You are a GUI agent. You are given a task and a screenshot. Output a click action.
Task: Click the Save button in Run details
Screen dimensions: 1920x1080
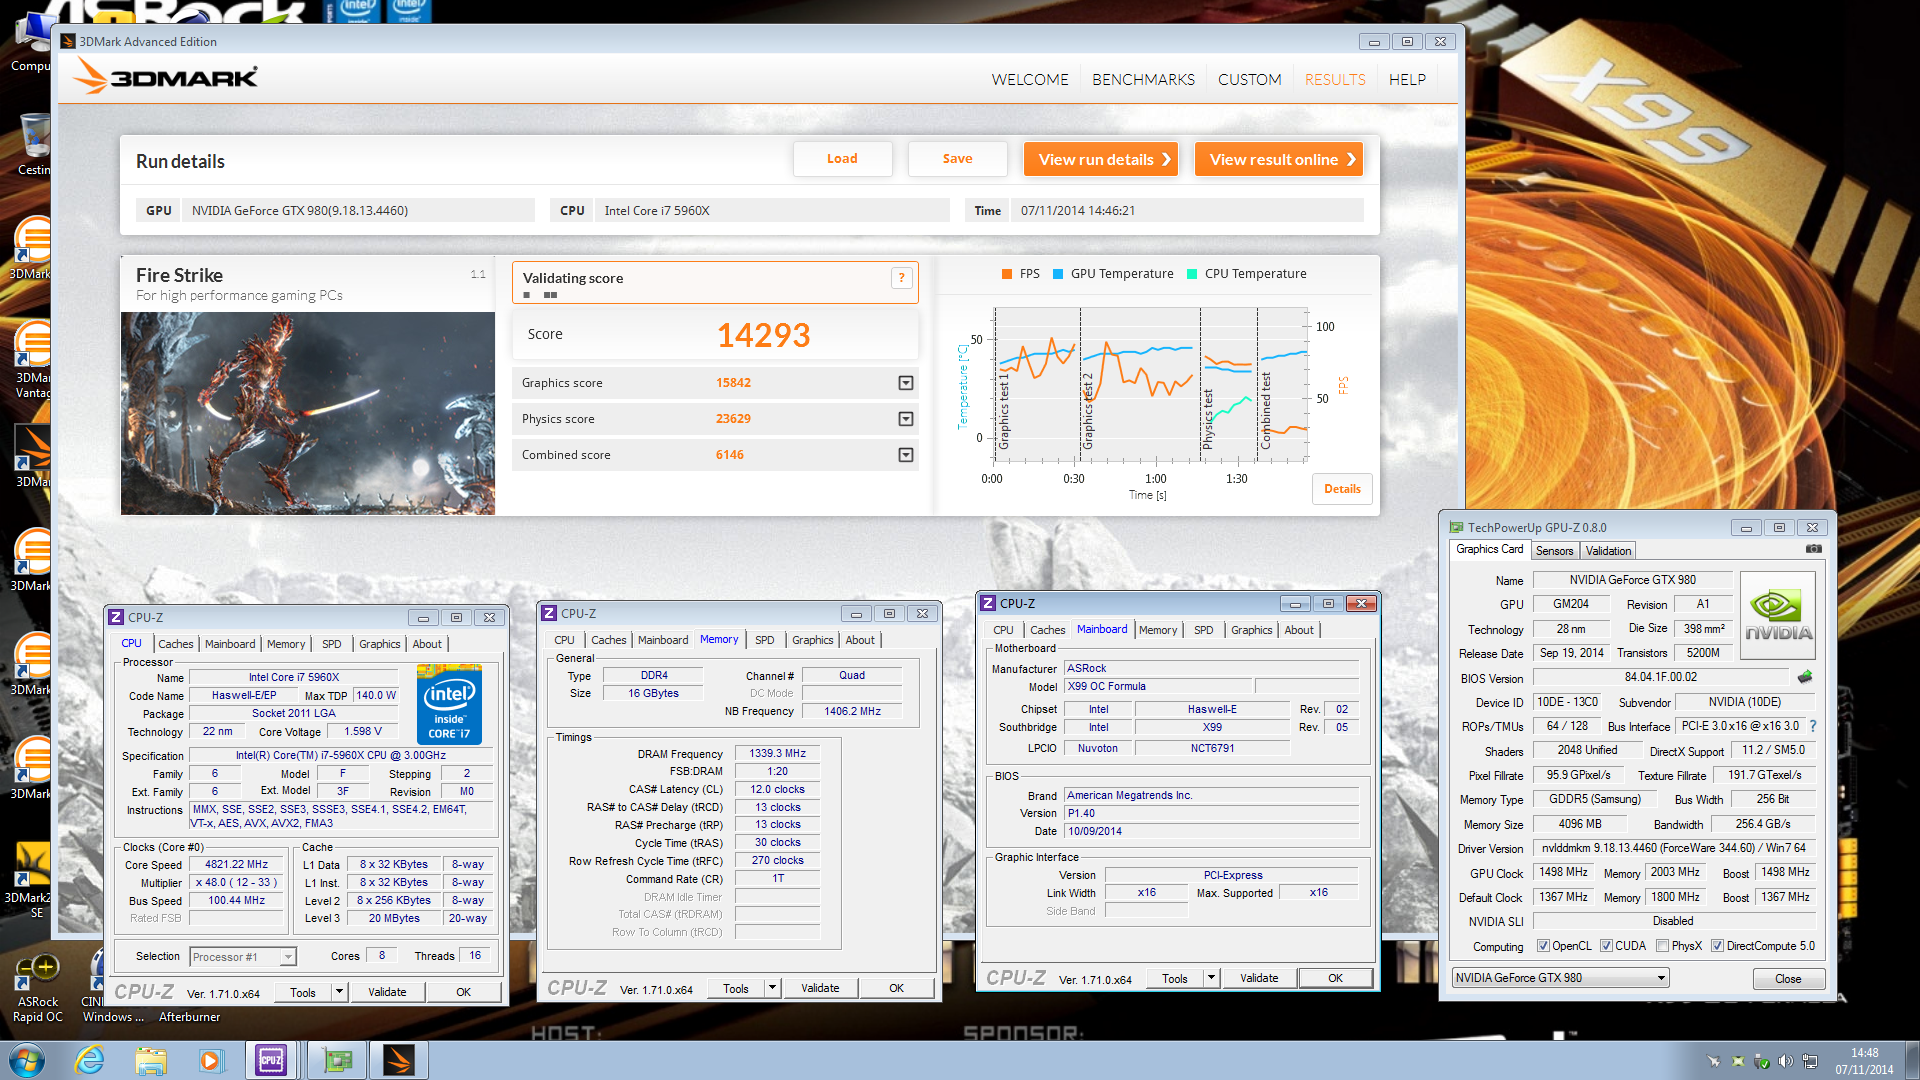pos(957,159)
